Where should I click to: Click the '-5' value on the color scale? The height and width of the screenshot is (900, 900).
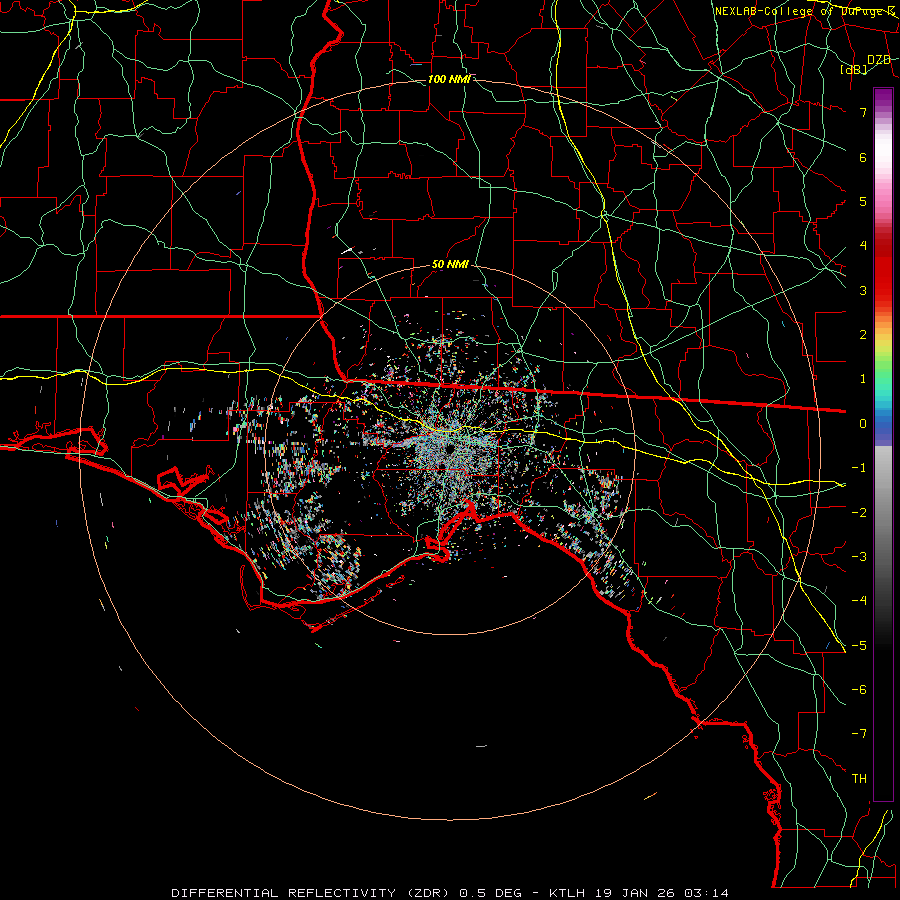(x=859, y=646)
